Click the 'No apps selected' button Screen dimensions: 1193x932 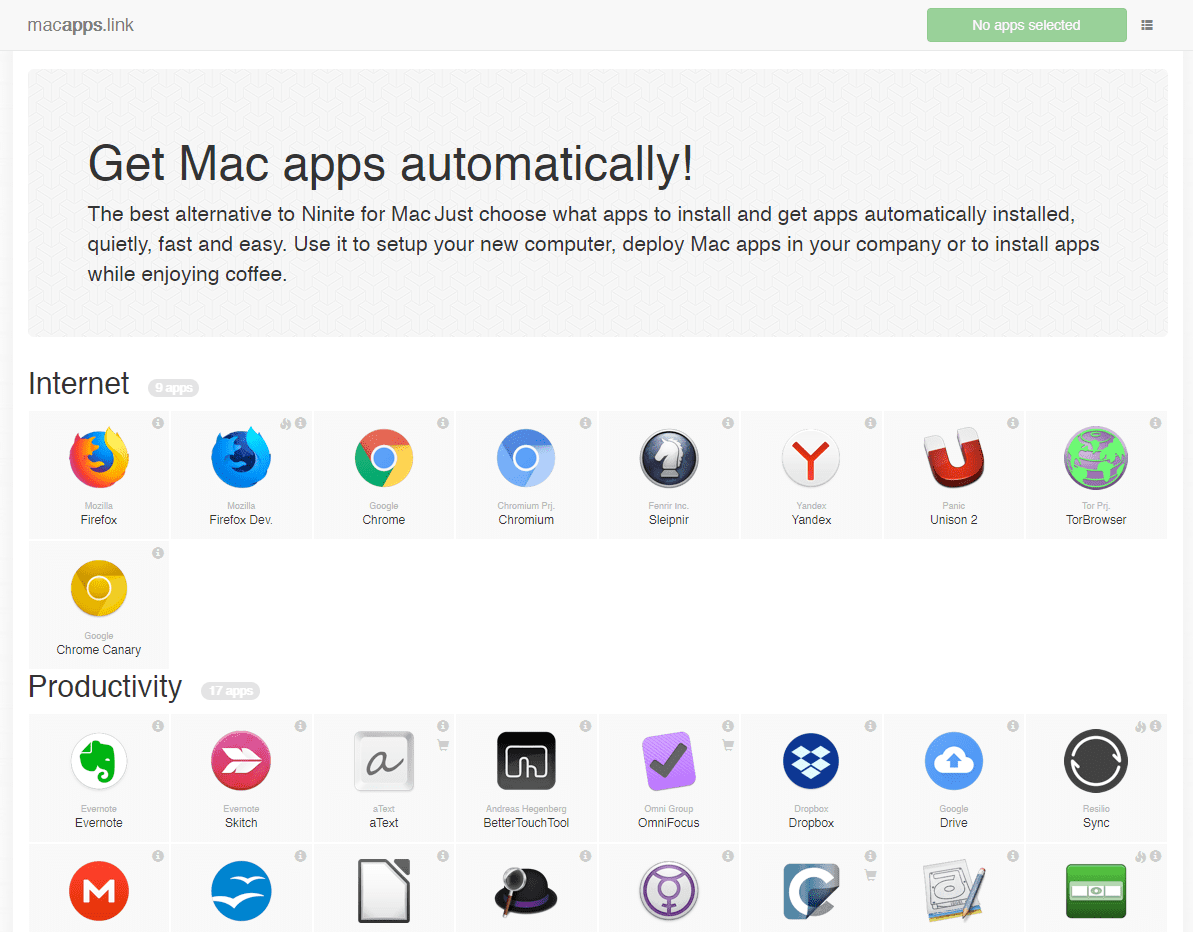coord(1026,25)
